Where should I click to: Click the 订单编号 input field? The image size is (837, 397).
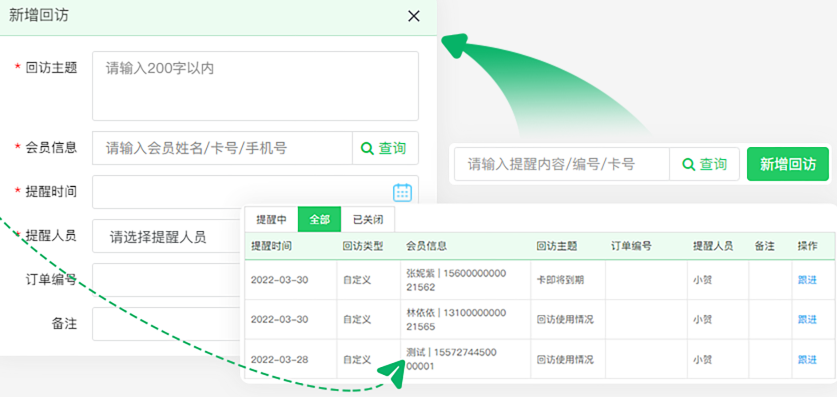pos(168,280)
